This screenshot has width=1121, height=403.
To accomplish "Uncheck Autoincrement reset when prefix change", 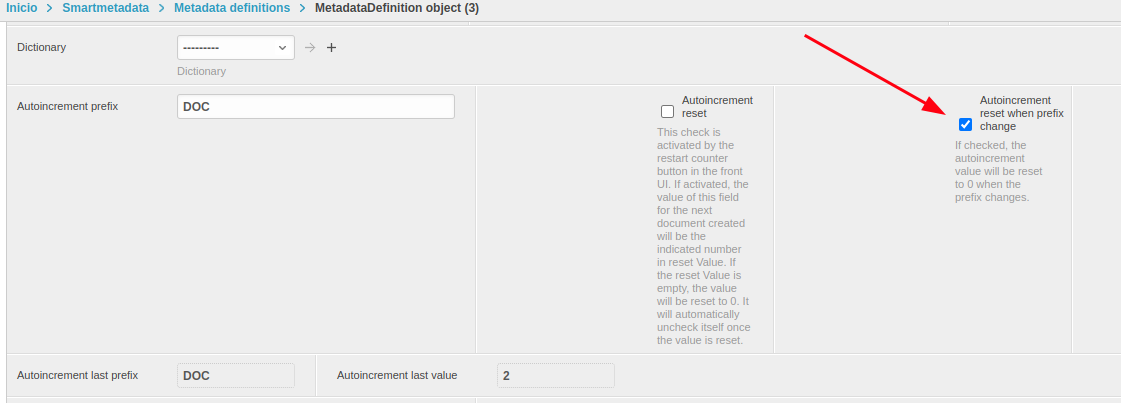I will coord(965,125).
